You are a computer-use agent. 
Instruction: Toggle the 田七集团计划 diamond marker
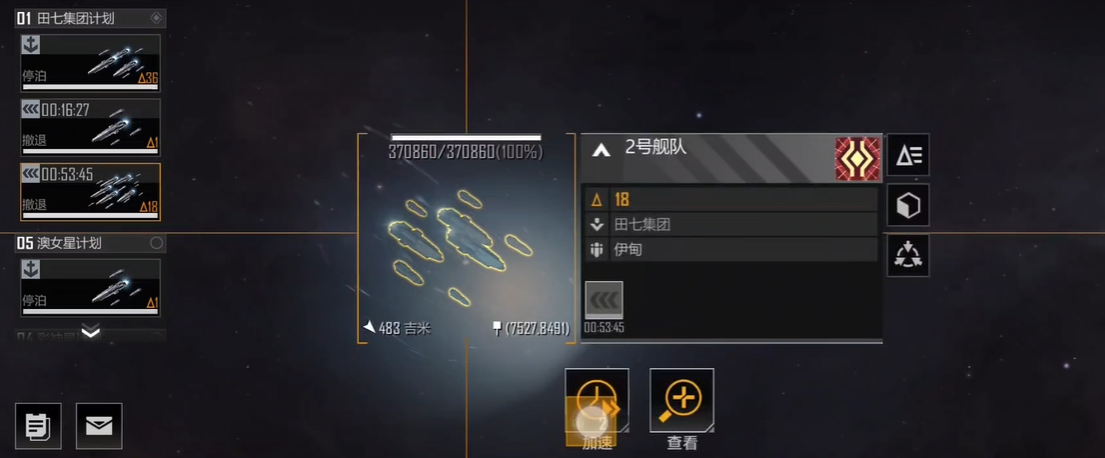156,18
